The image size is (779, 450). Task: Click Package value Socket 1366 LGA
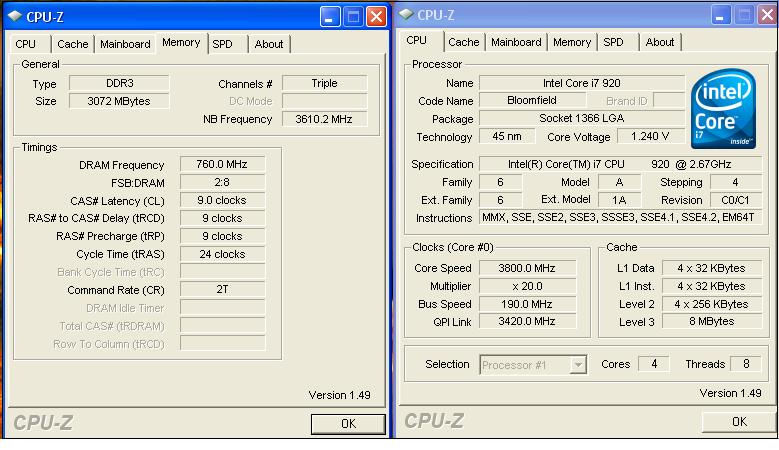[582, 118]
